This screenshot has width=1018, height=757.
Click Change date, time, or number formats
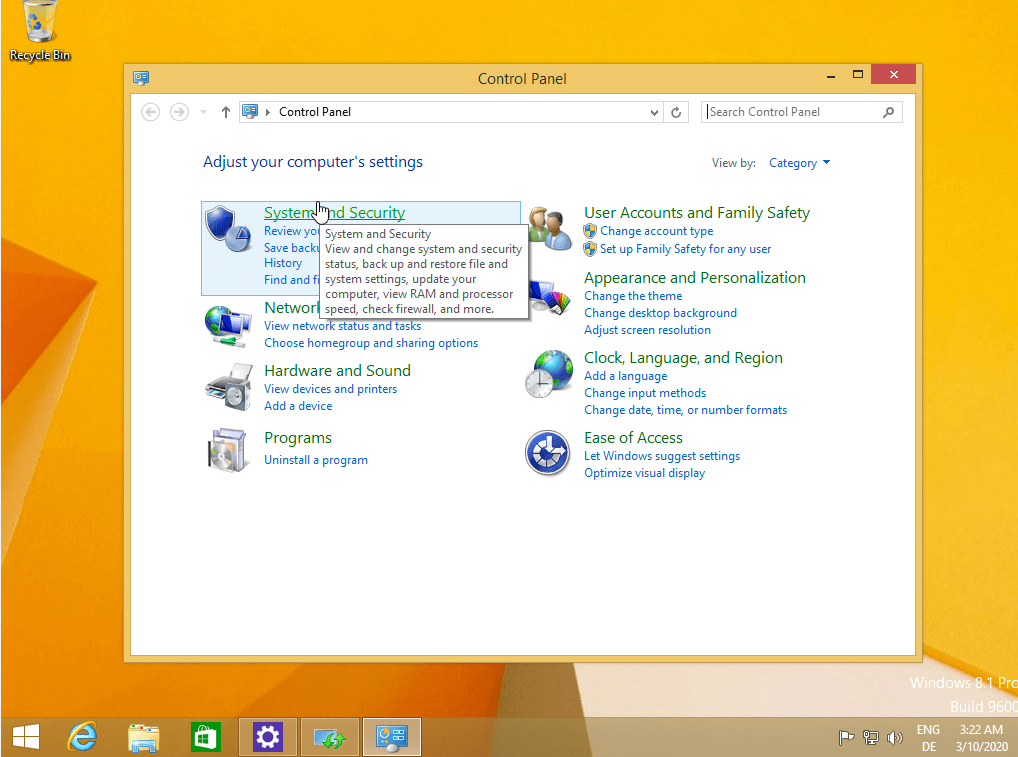coord(685,410)
